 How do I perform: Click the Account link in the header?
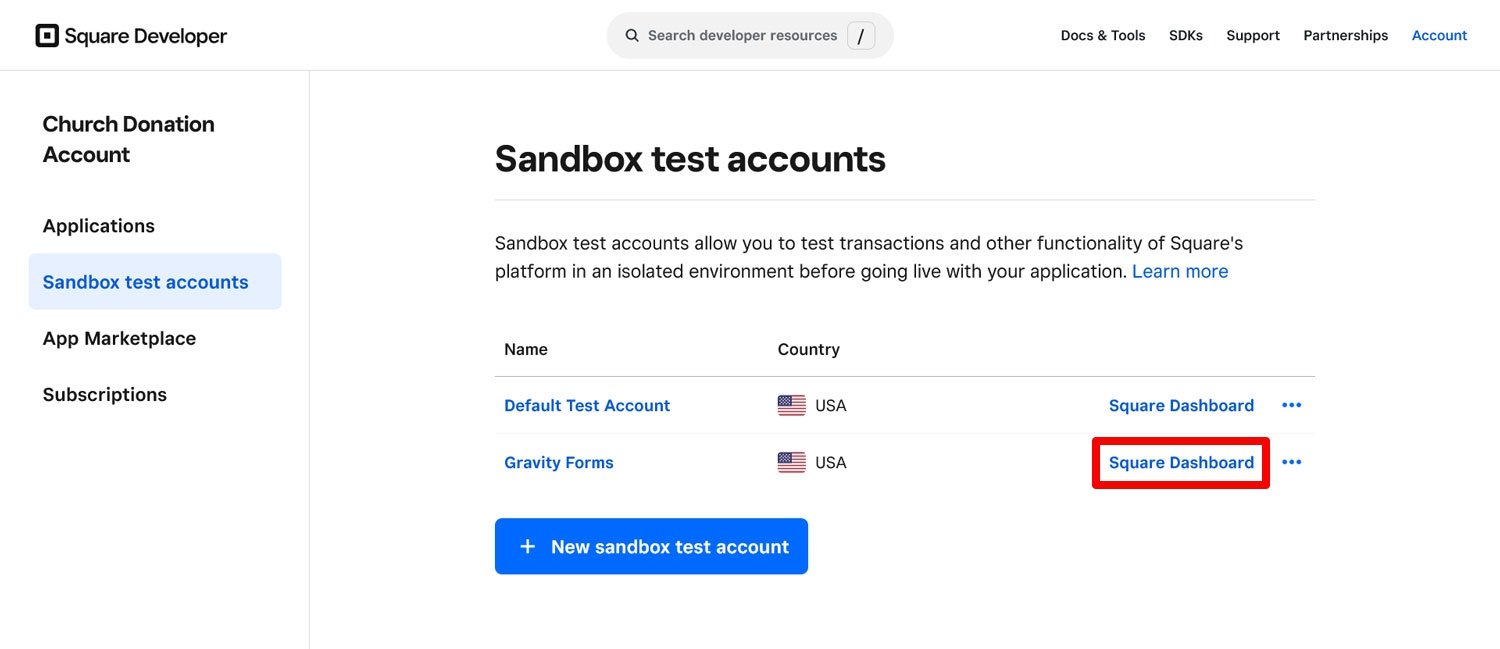pos(1439,36)
